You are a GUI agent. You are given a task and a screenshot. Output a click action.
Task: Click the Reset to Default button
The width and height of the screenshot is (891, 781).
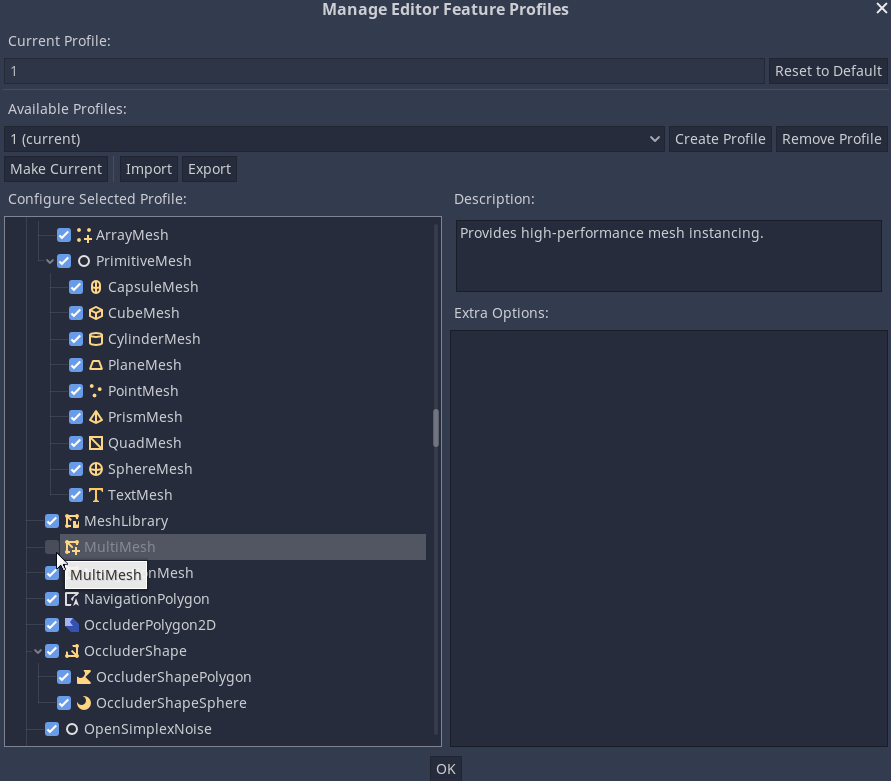pos(827,70)
